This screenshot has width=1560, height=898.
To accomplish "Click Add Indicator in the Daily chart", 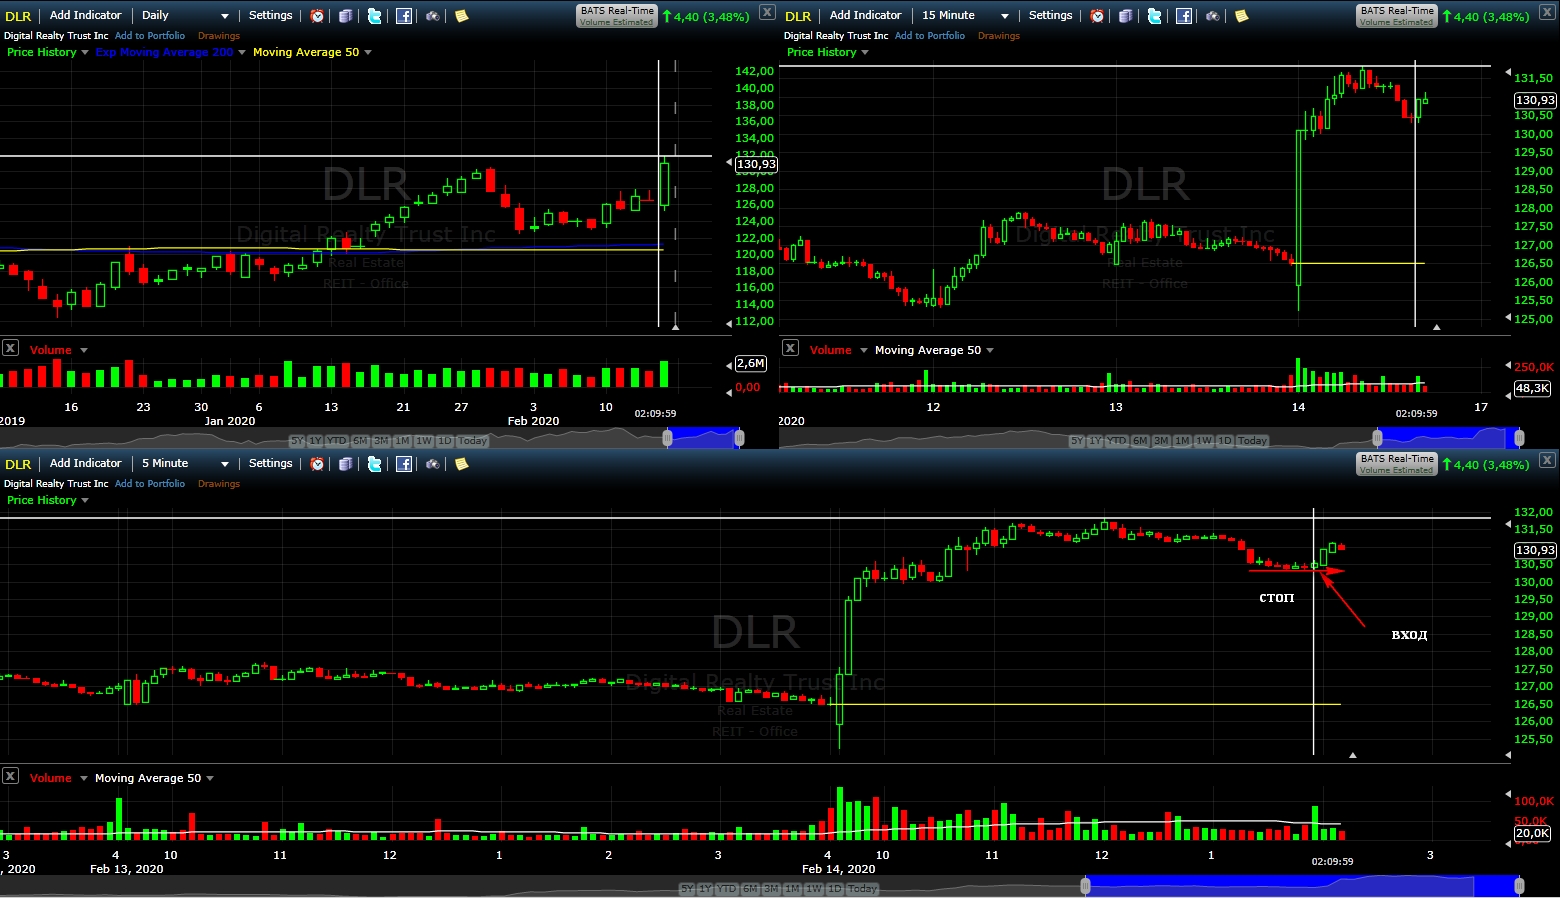I will click(x=85, y=15).
